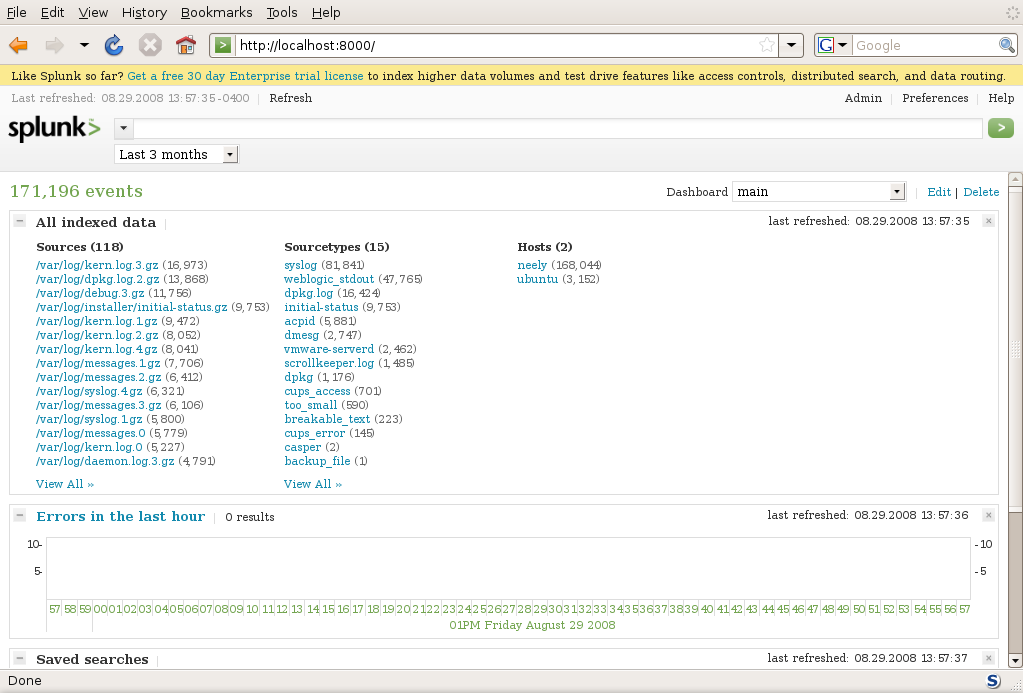This screenshot has height=693, width=1023.
Task: Click the 171,196 events count
Action: coord(76,191)
